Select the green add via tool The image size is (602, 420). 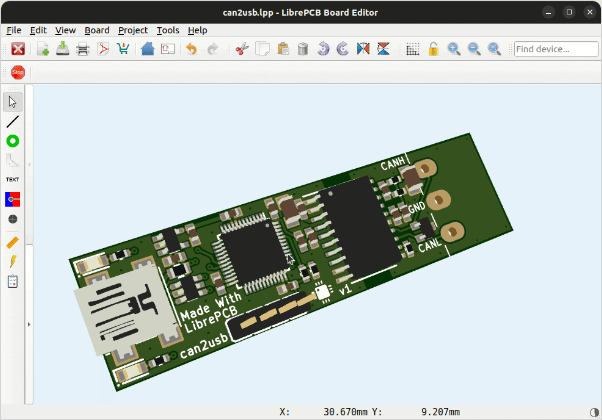[x=13, y=141]
